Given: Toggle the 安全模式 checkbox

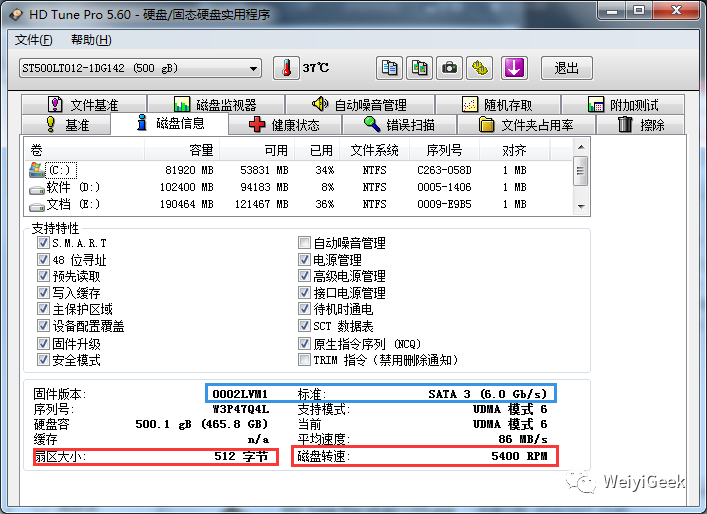Looking at the screenshot, I should pos(43,360).
